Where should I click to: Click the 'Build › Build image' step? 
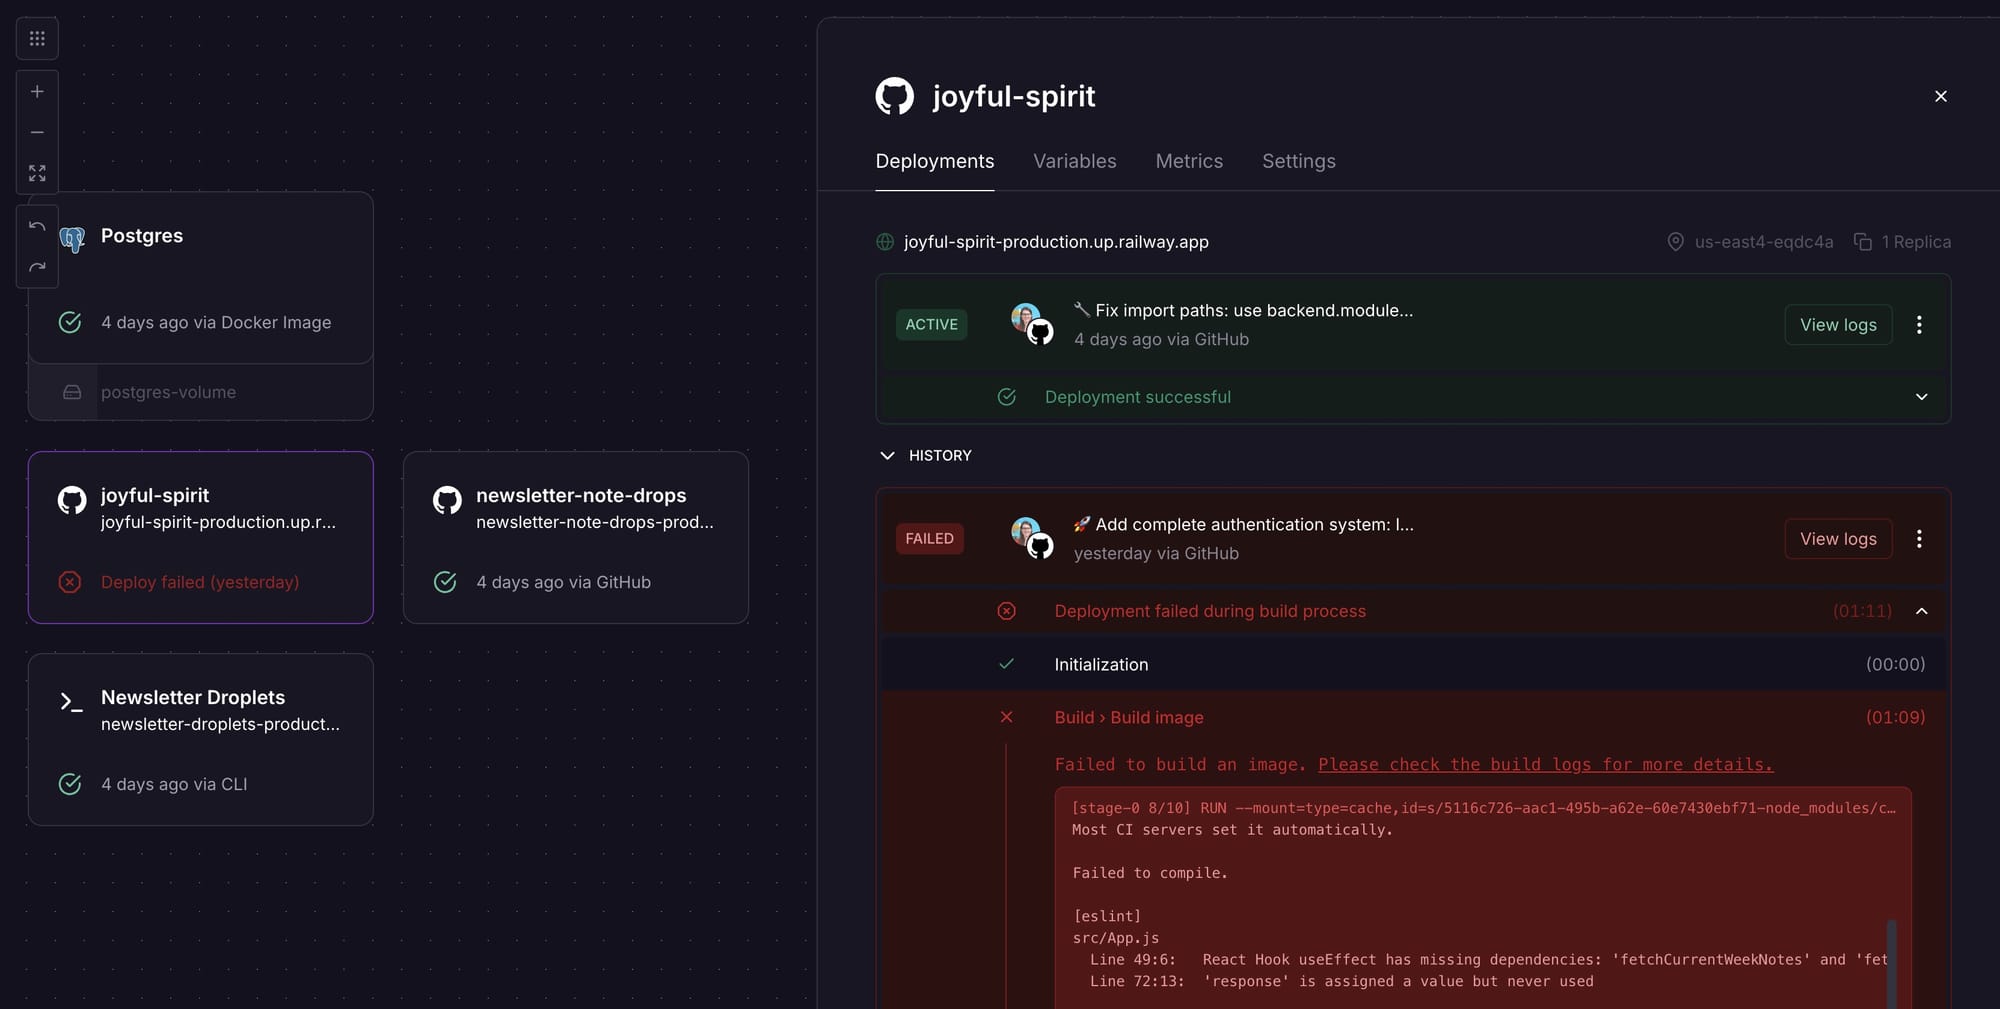click(x=1129, y=717)
